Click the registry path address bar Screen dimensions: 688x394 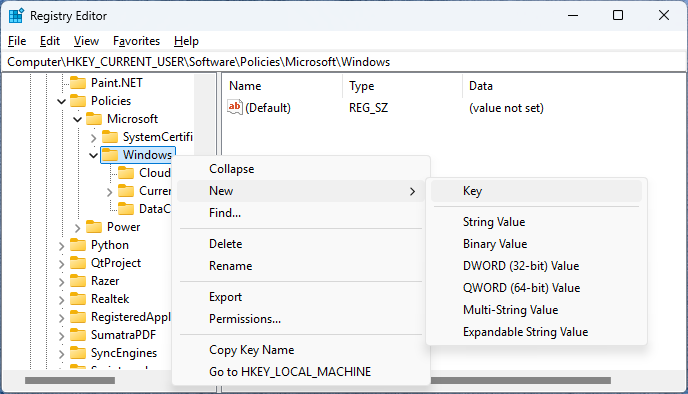click(x=344, y=62)
